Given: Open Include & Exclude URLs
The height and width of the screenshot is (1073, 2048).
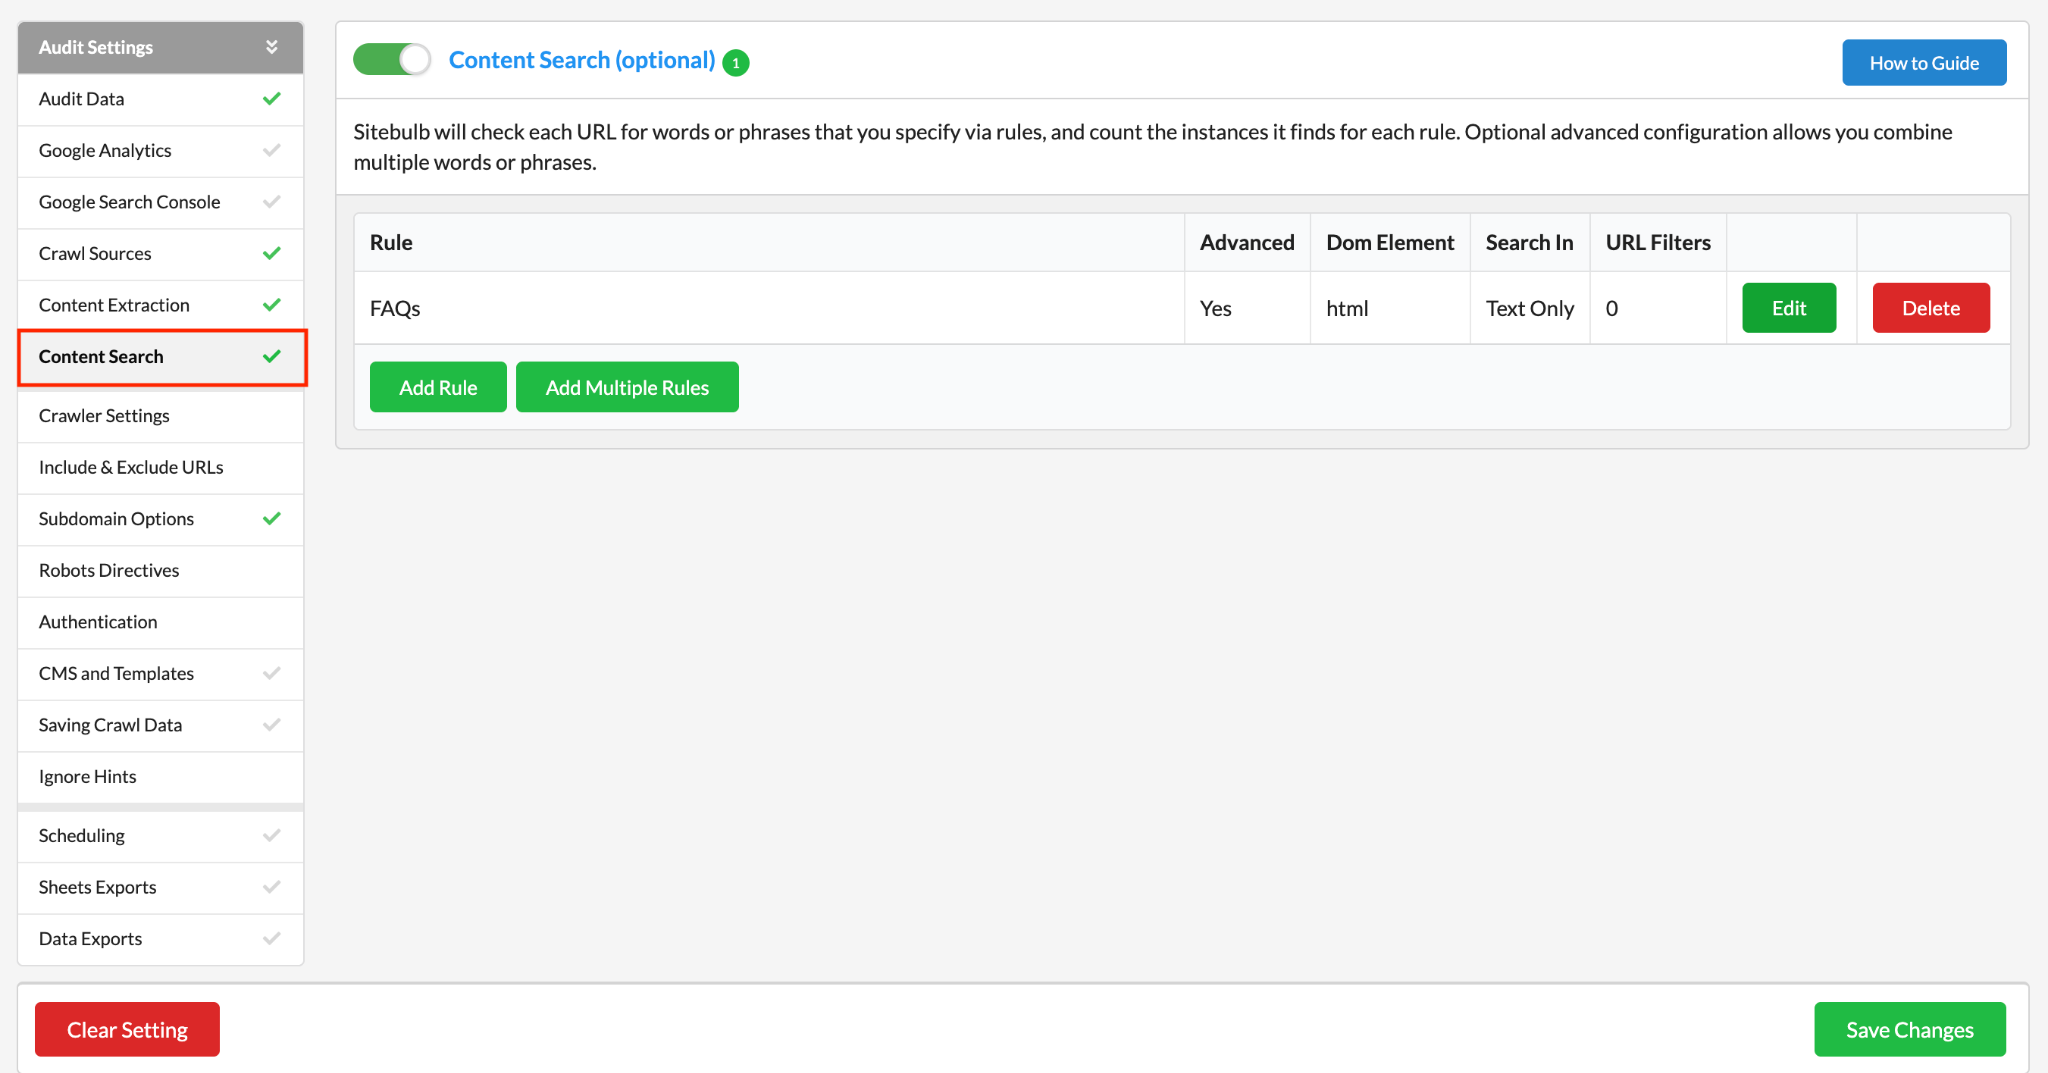Looking at the screenshot, I should pos(160,468).
